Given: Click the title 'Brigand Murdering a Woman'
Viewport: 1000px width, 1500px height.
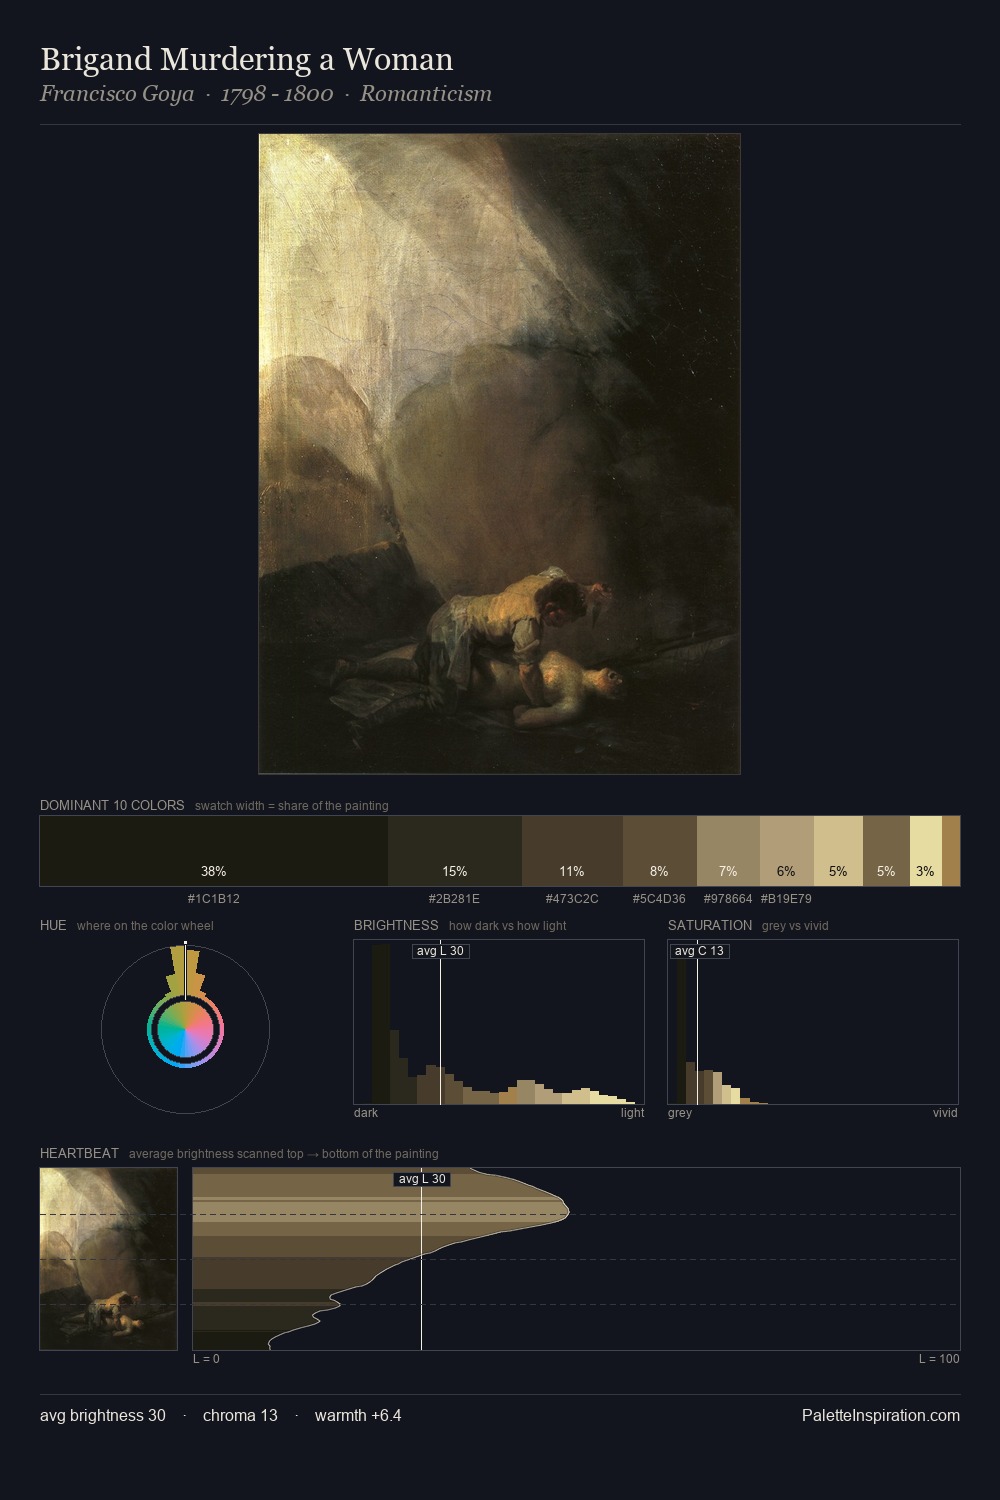Looking at the screenshot, I should coord(247,59).
